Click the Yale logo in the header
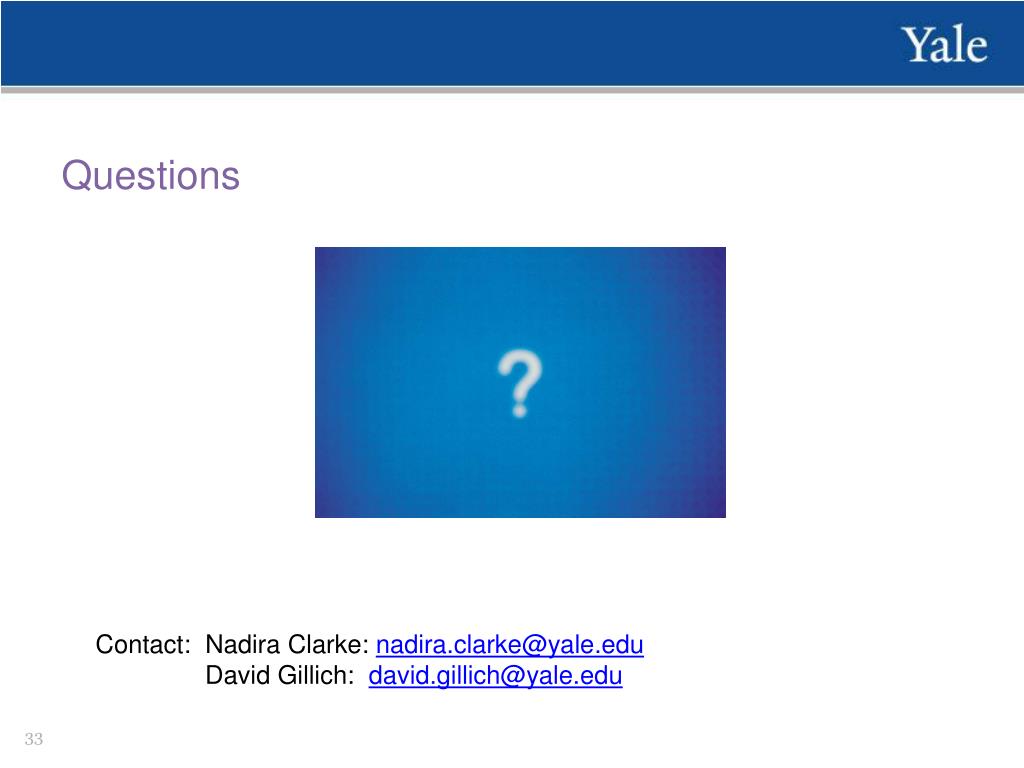 pyautogui.click(x=944, y=45)
